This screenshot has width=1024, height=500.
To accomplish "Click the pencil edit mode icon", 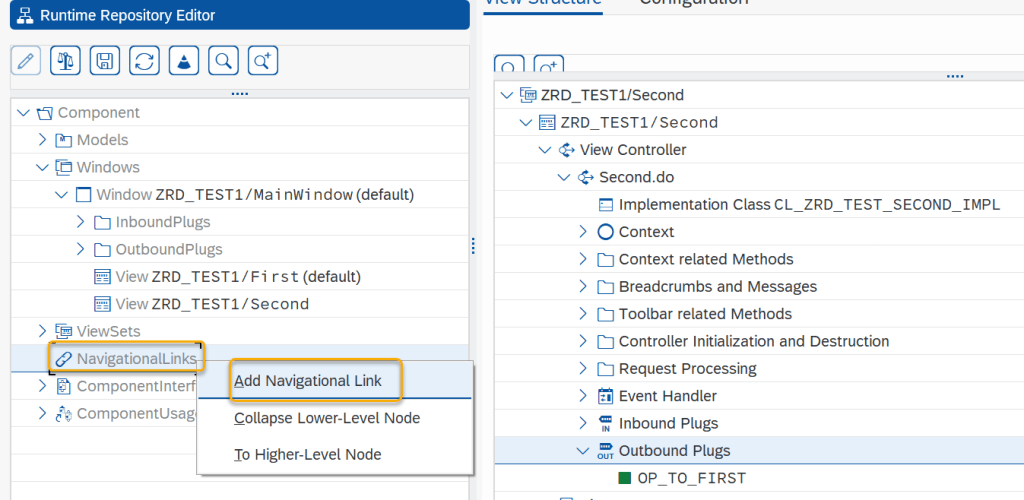I will point(26,60).
